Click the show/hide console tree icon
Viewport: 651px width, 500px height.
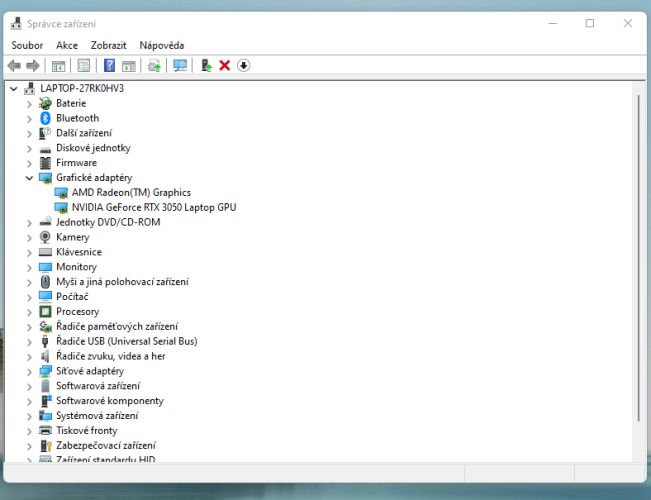(x=59, y=66)
